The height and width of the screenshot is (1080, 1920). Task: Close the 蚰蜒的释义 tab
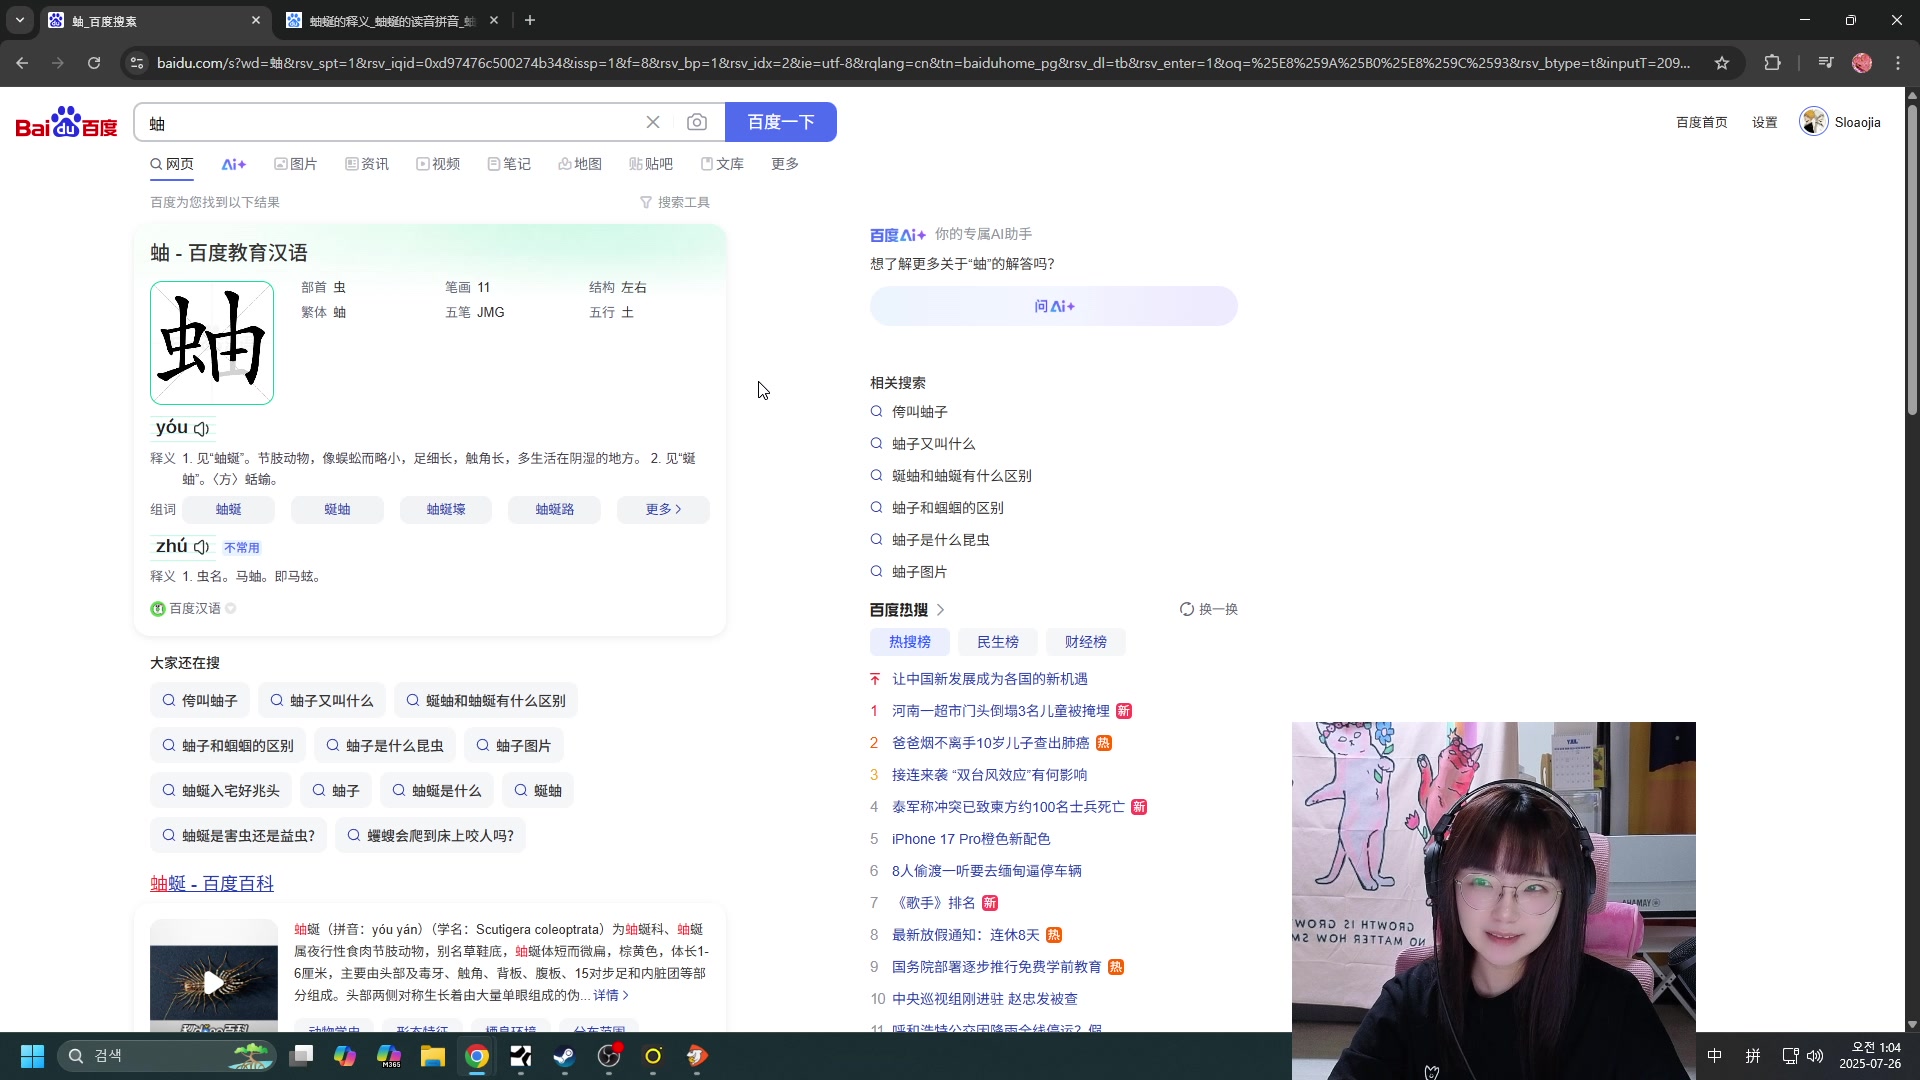494,20
